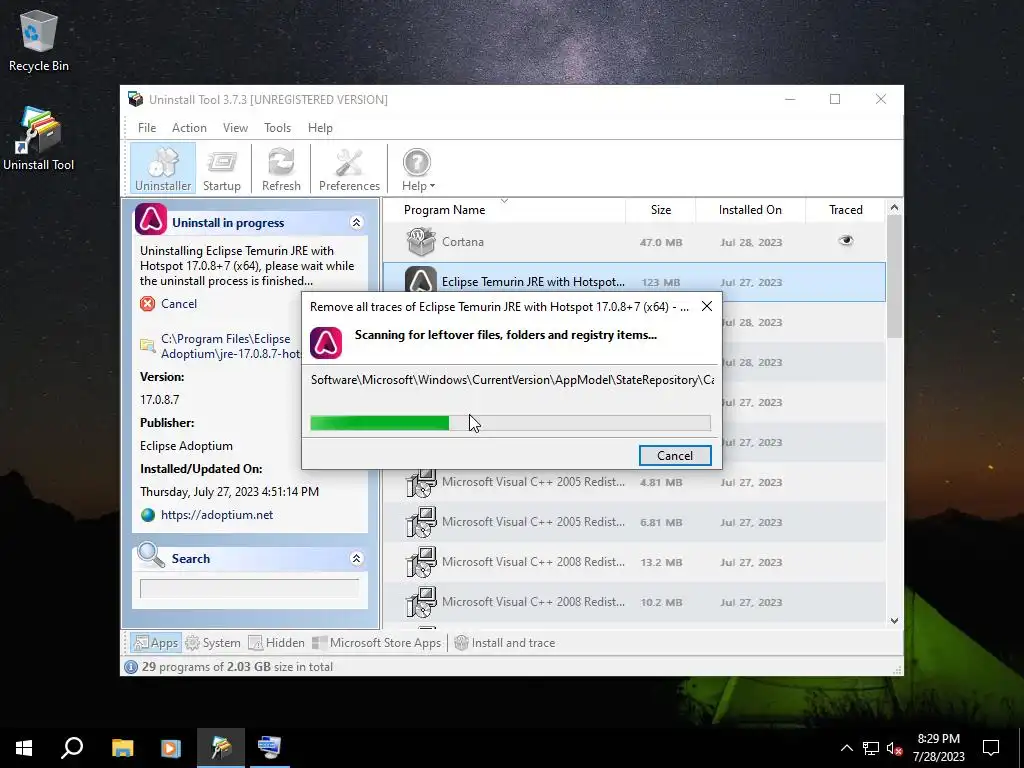Sort by Installed On column
Viewport: 1024px width, 768px height.
coord(750,210)
